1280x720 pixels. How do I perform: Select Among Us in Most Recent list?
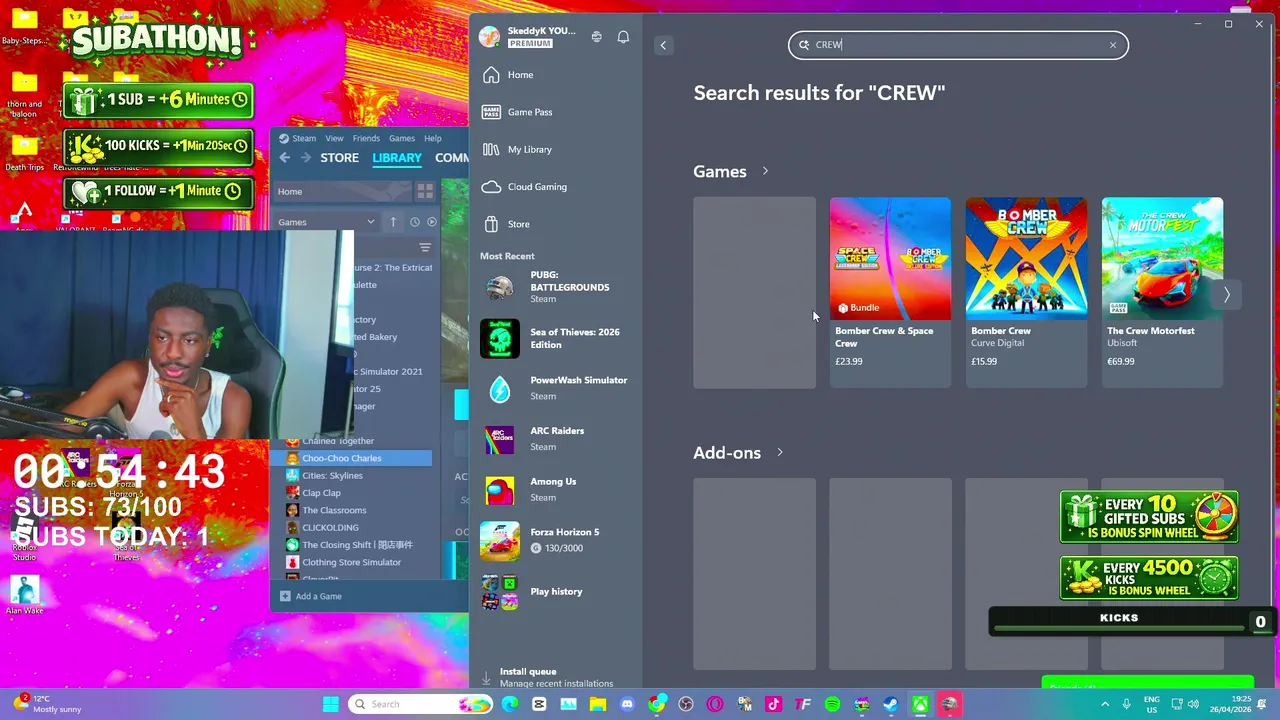tap(556, 489)
